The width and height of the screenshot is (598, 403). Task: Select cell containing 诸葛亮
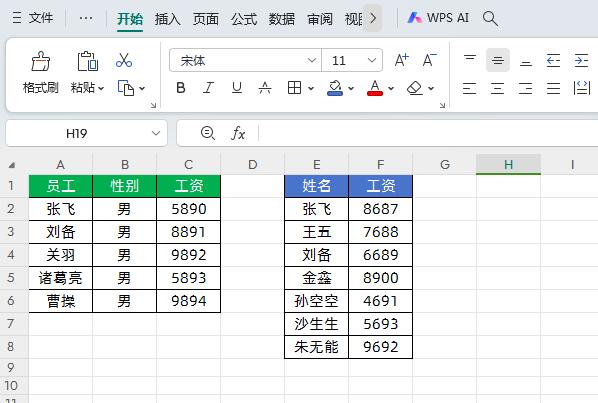[61, 278]
